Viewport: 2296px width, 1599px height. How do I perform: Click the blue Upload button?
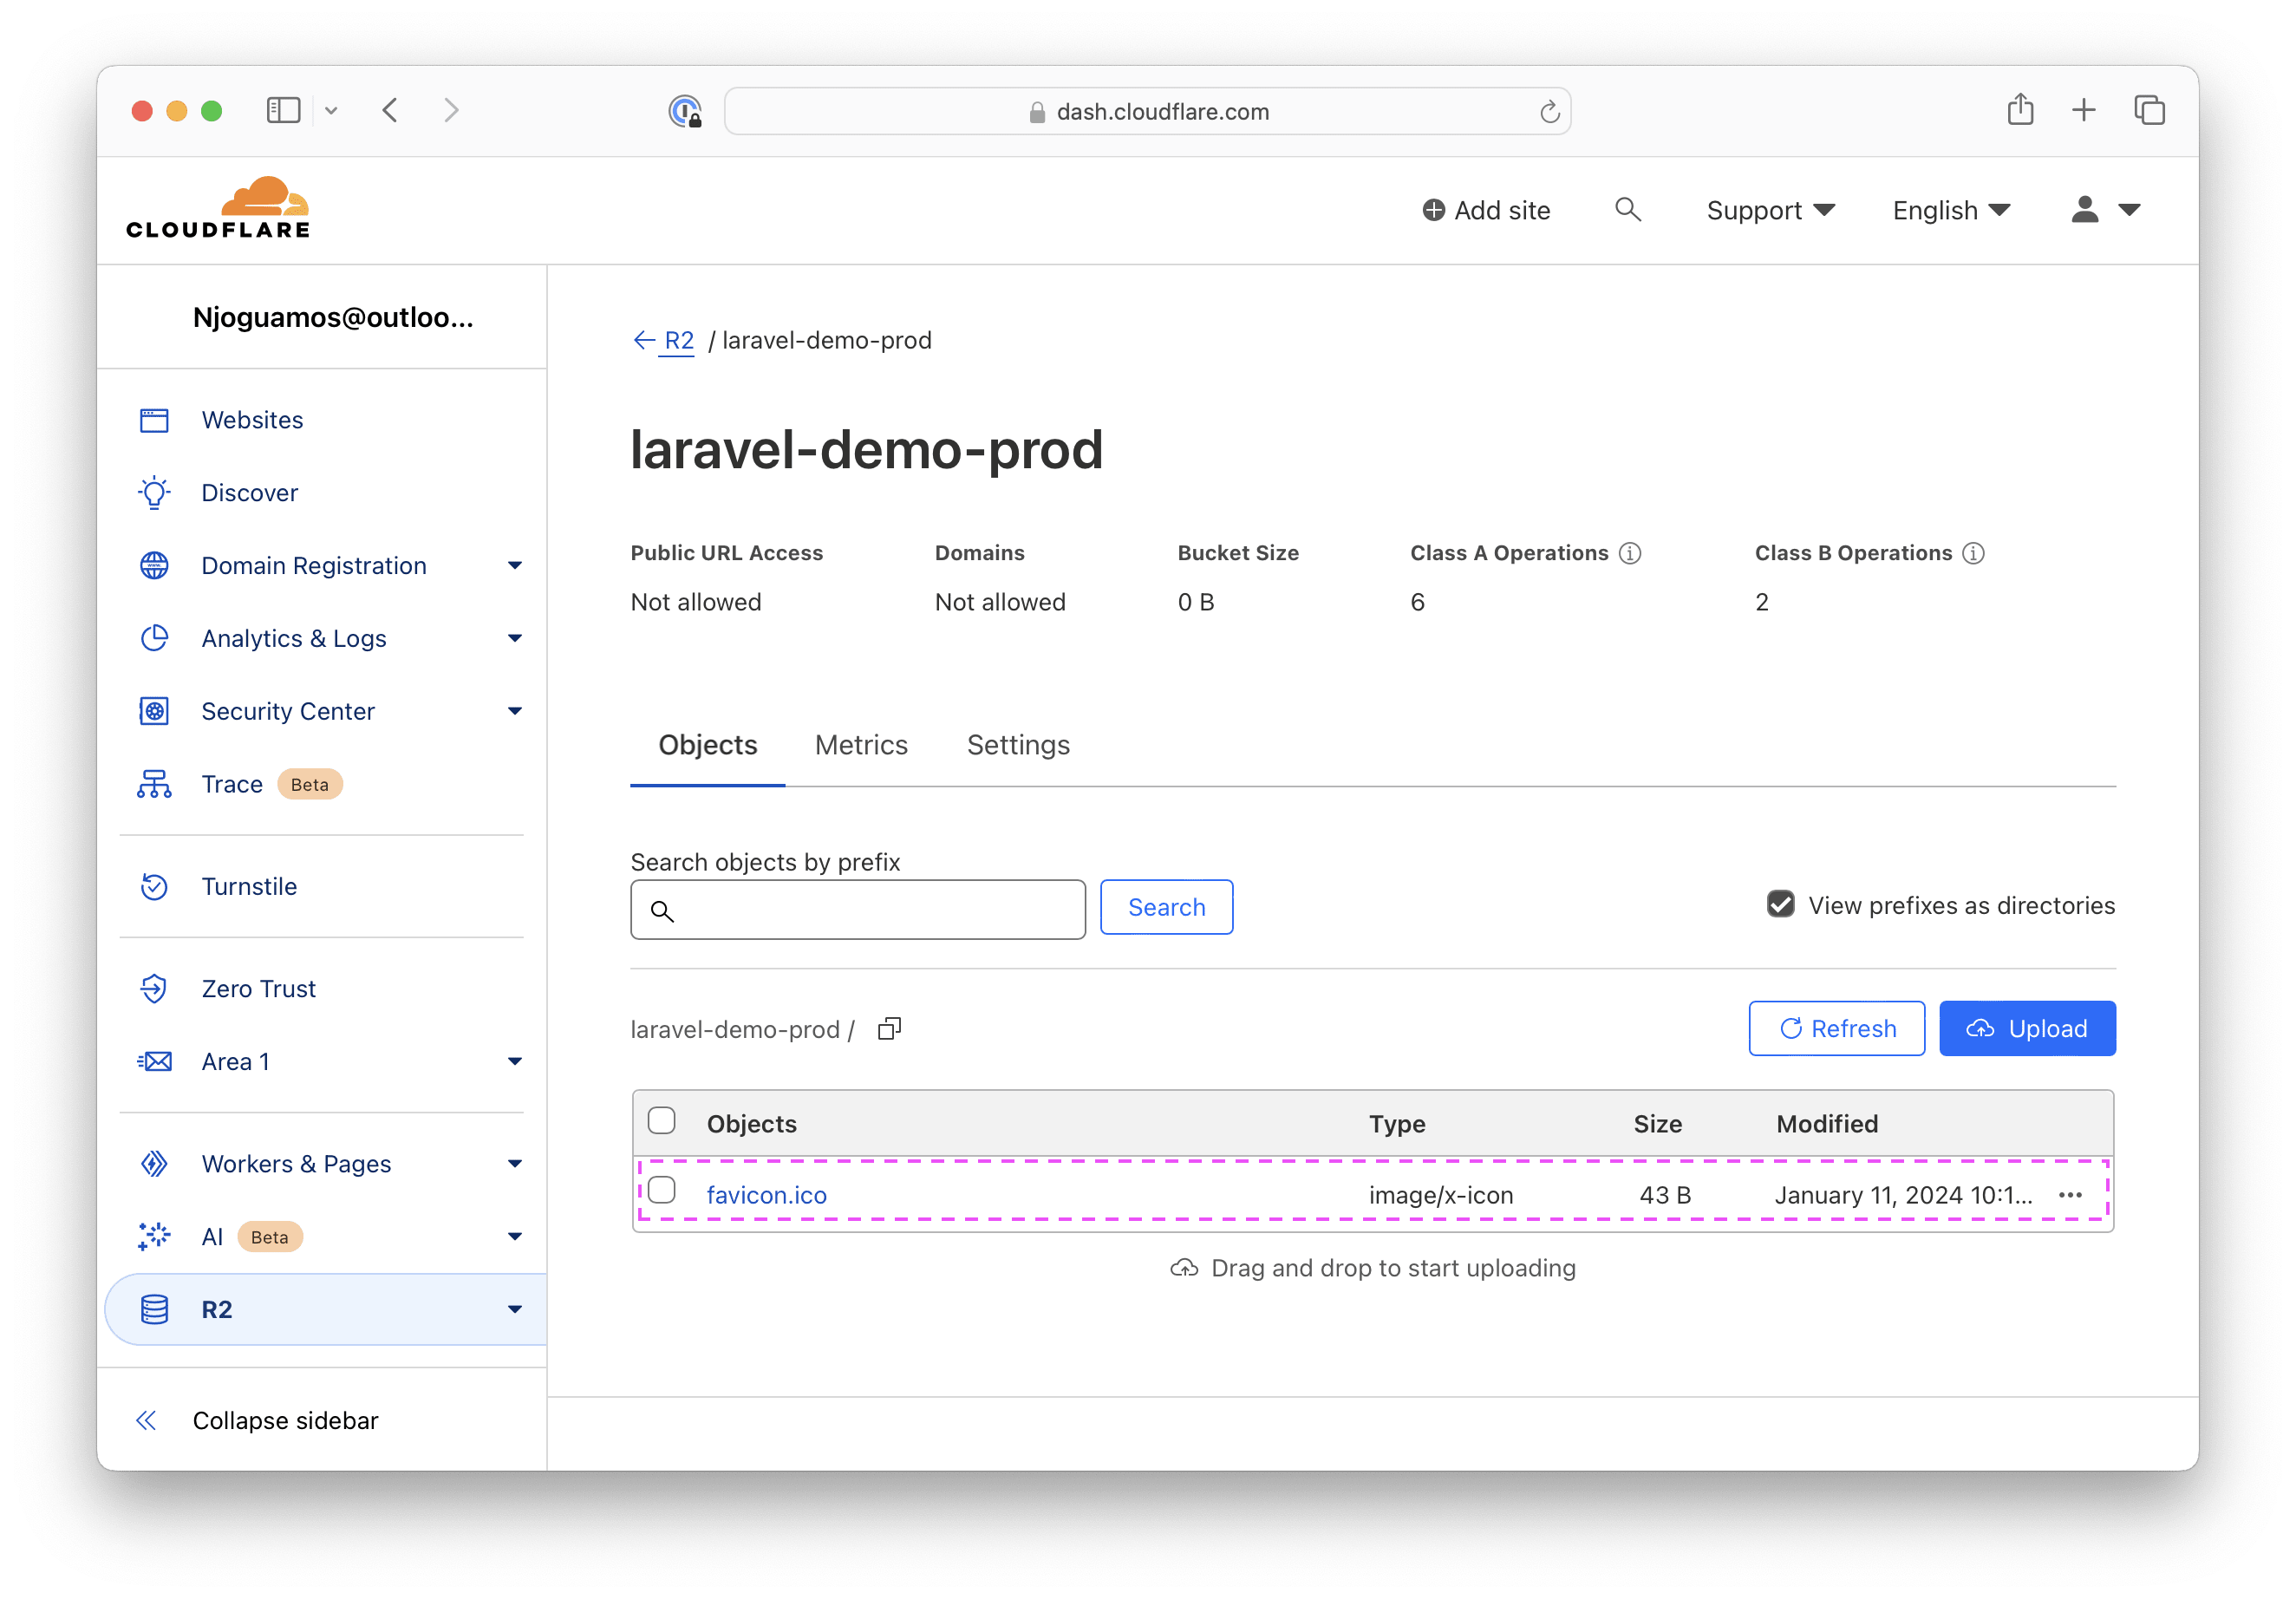pyautogui.click(x=2026, y=1028)
